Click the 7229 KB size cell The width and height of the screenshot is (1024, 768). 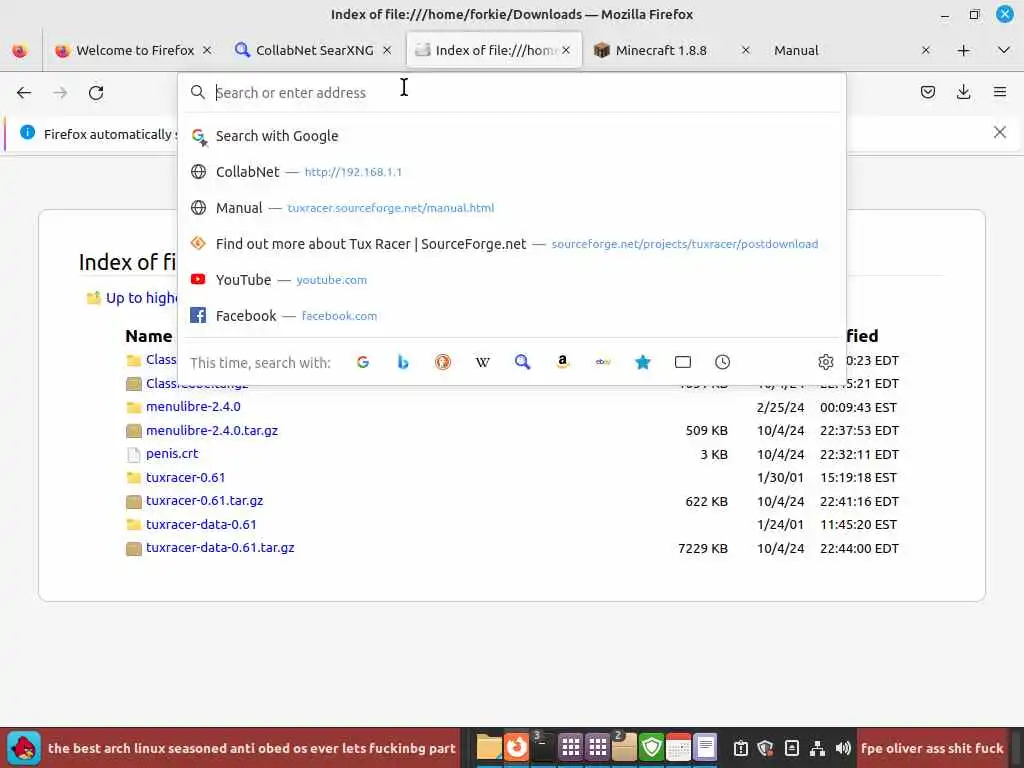point(703,549)
